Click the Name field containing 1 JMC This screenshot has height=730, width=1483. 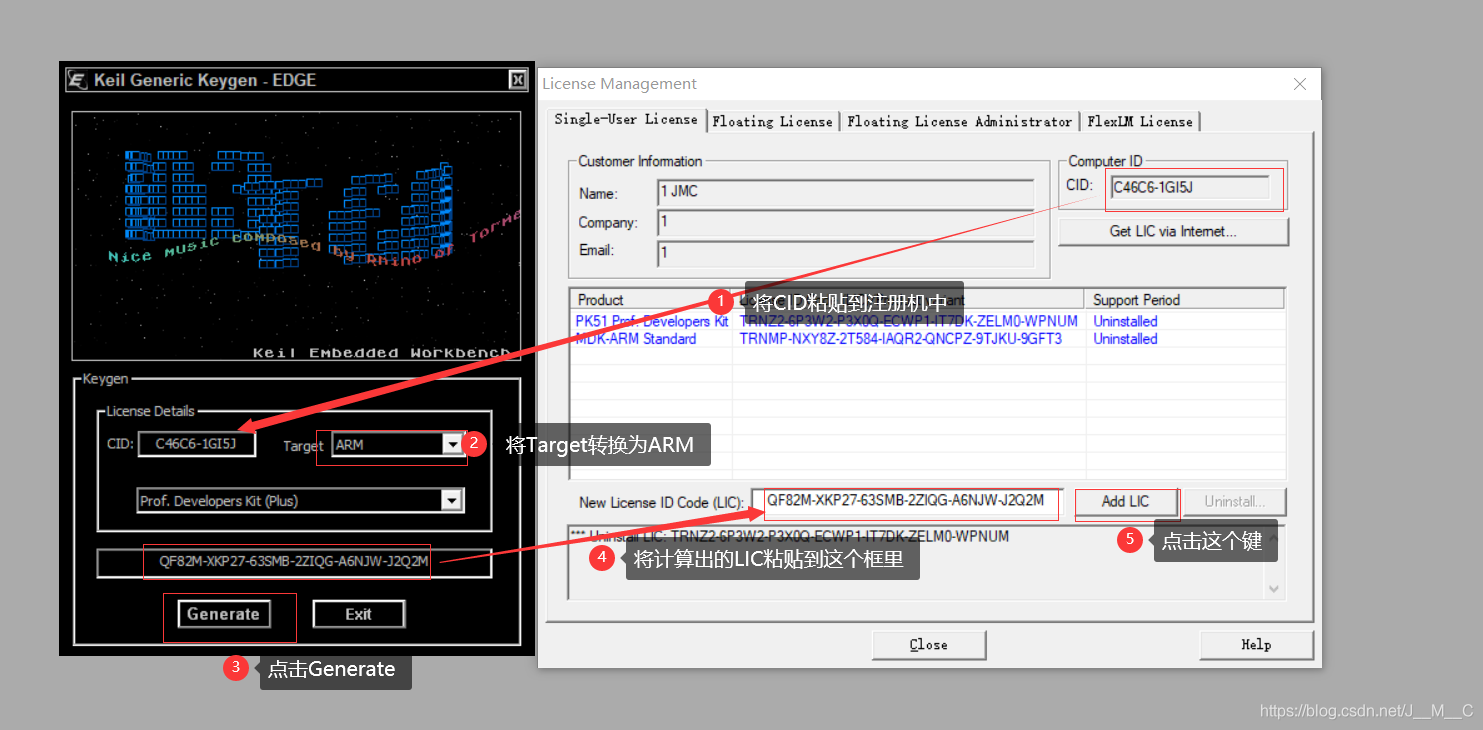pos(845,193)
